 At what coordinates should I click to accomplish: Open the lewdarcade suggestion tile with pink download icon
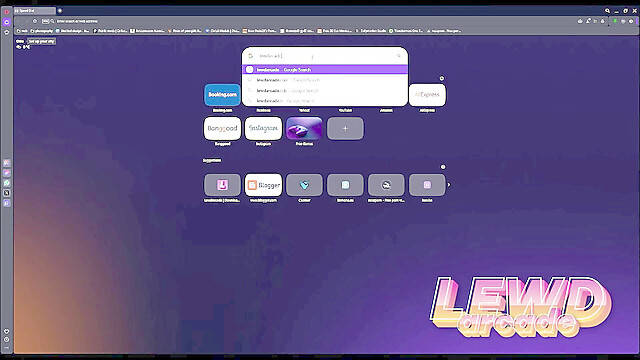tap(222, 185)
